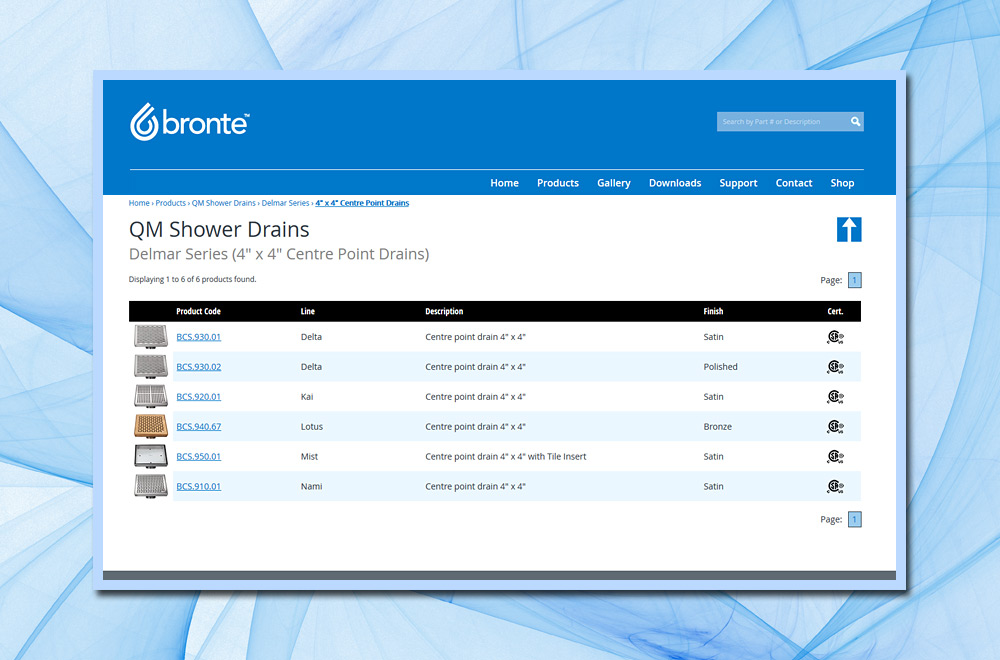Open product code BCS.910.01 link

click(198, 486)
